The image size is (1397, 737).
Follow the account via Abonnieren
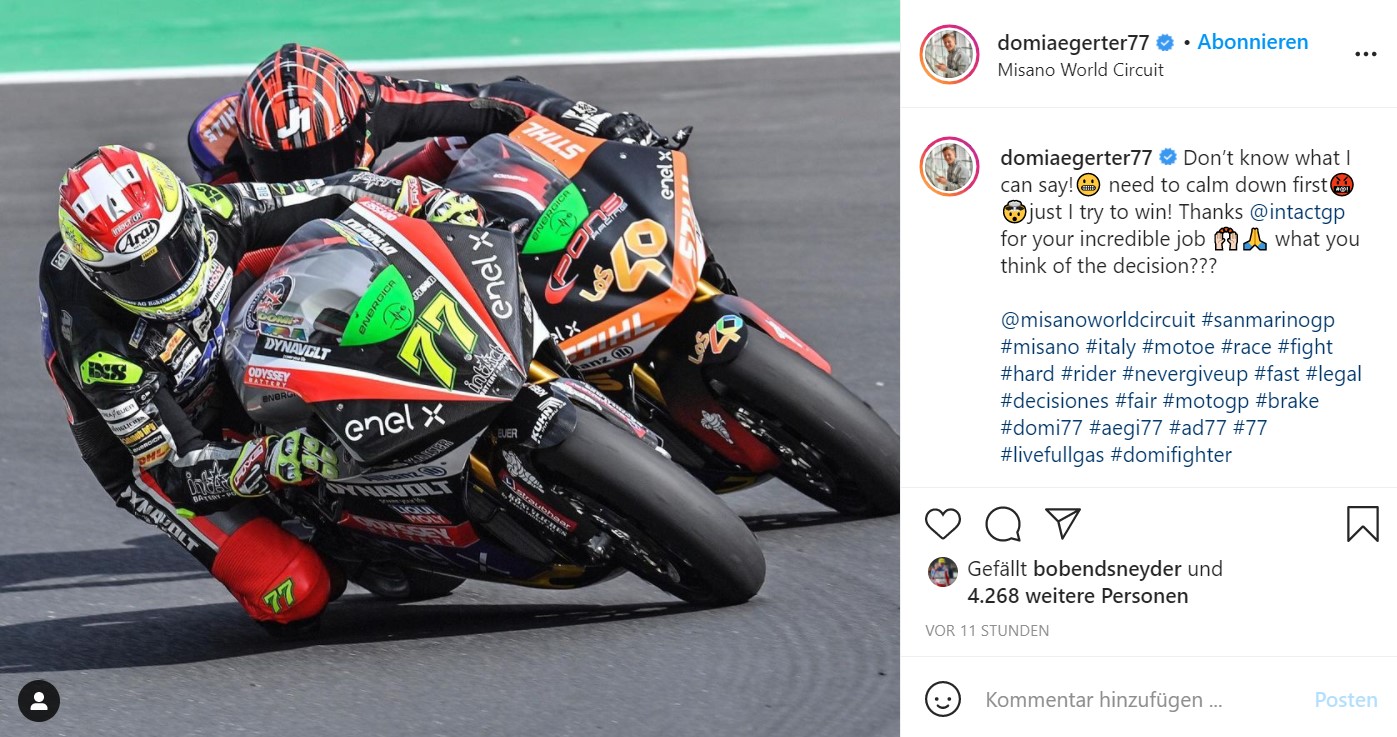click(x=1253, y=42)
